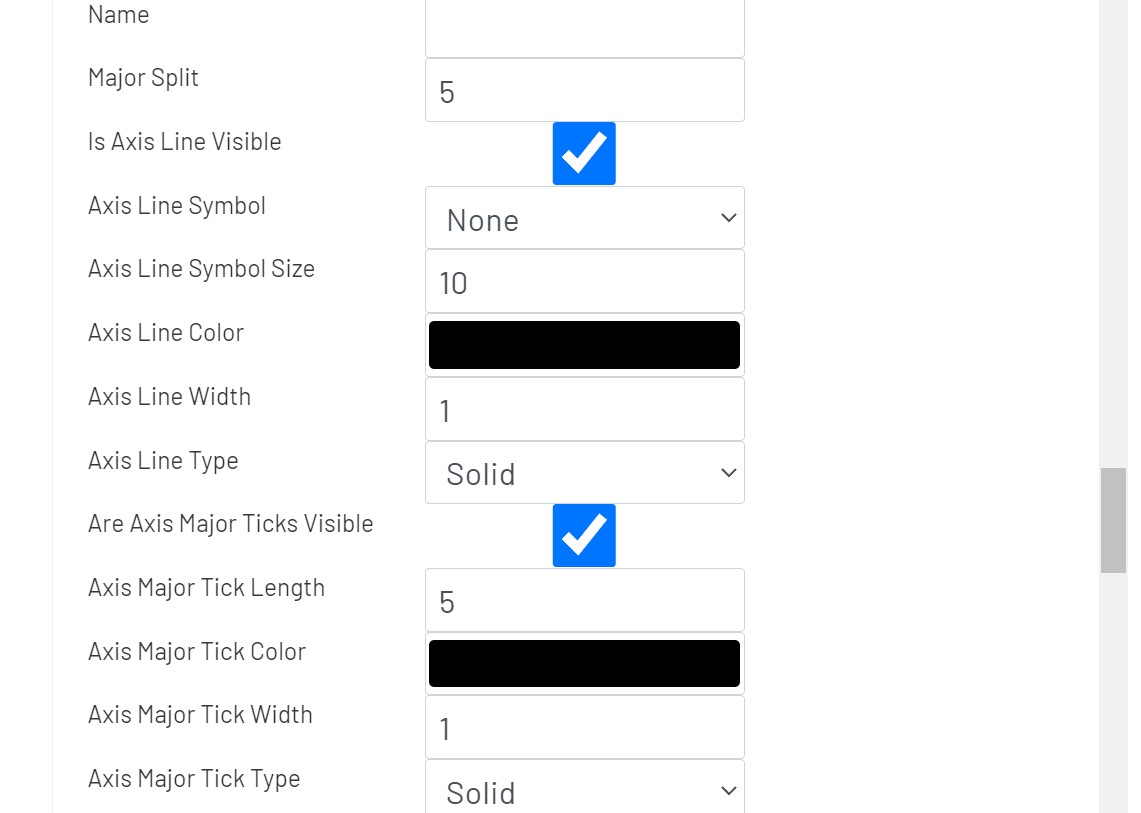
Task: Click the Major Split label text
Action: [x=143, y=77]
